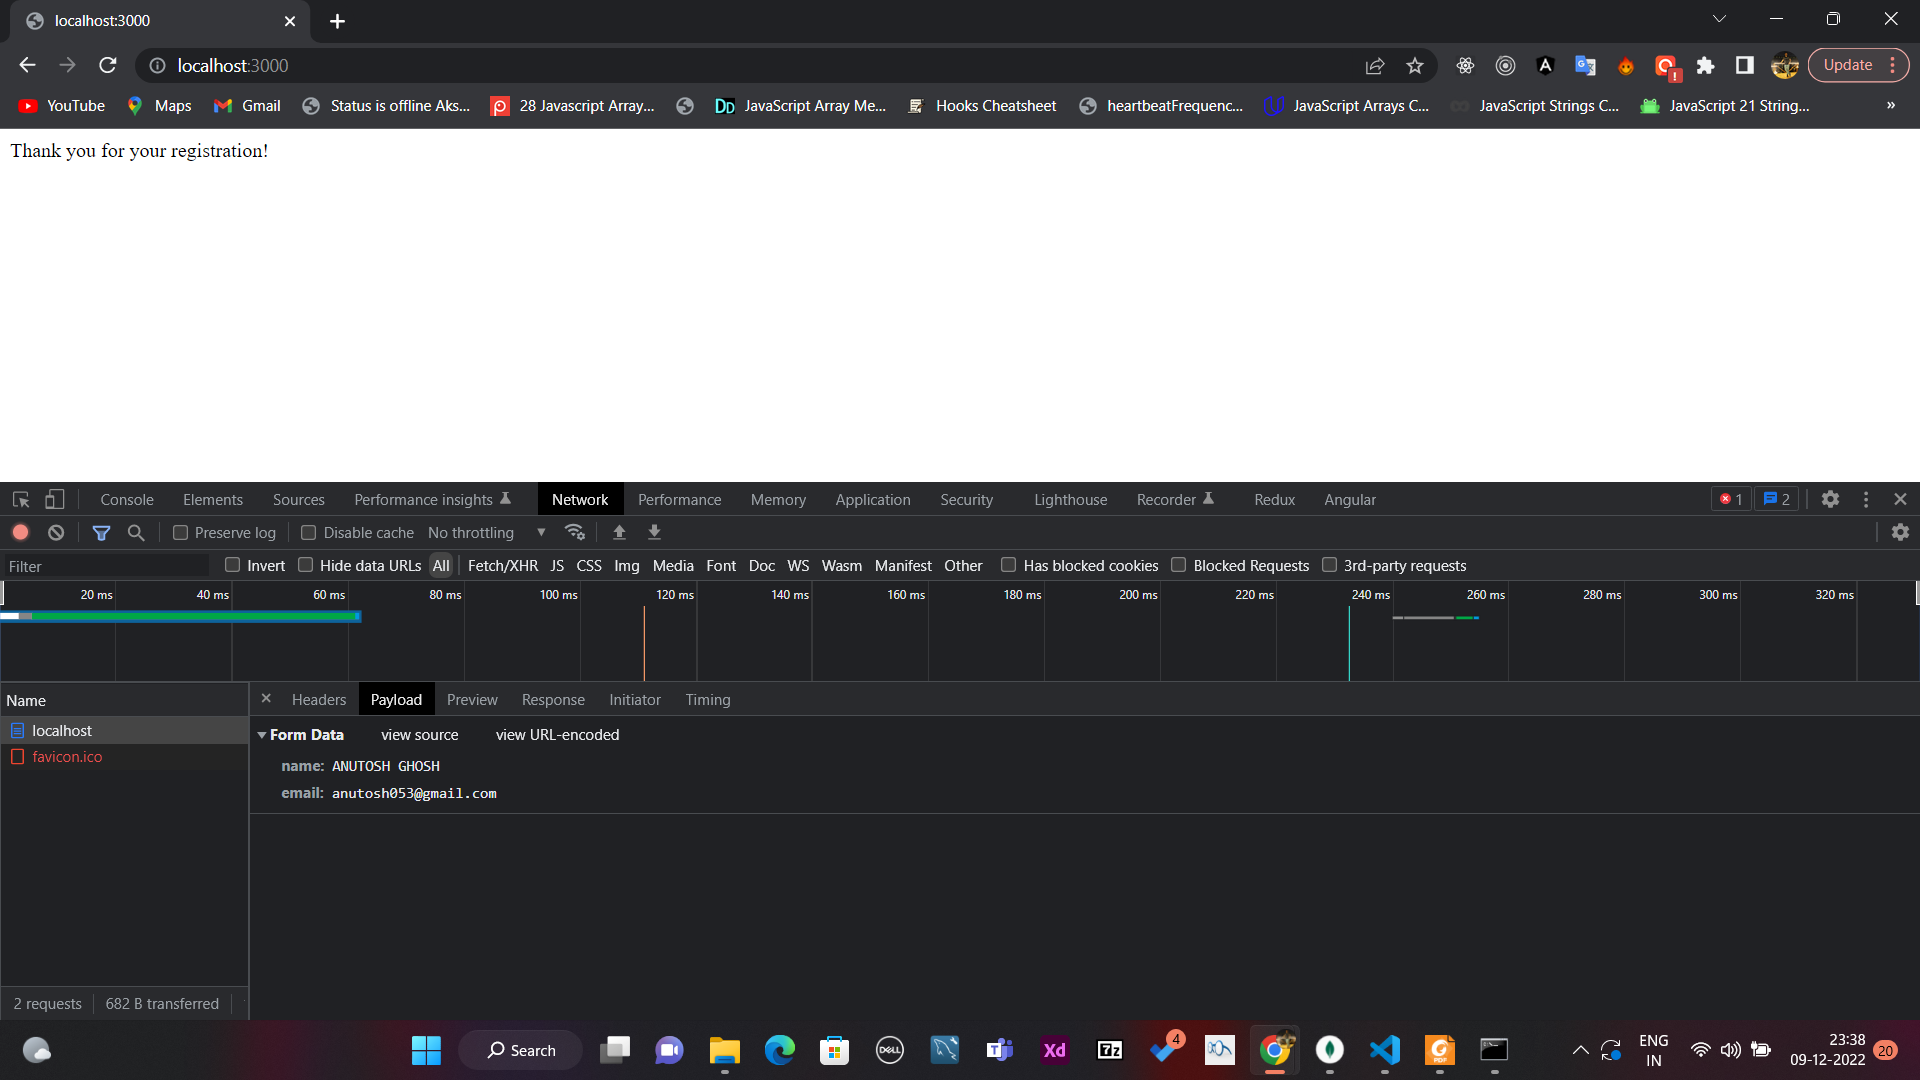Clear the network log

(x=56, y=532)
